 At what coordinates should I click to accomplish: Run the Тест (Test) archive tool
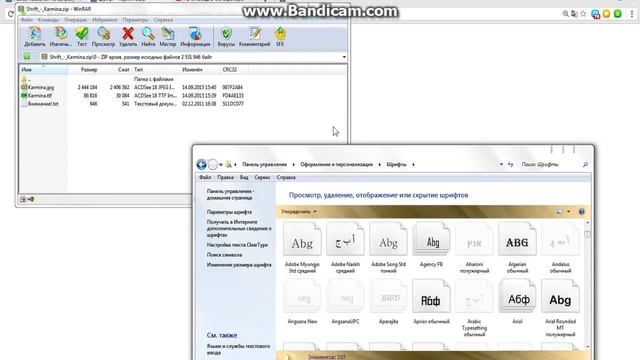(x=82, y=36)
